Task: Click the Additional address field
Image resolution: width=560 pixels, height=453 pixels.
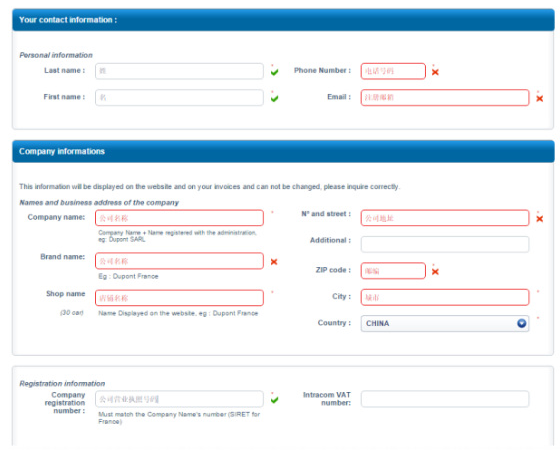Action: pyautogui.click(x=445, y=244)
